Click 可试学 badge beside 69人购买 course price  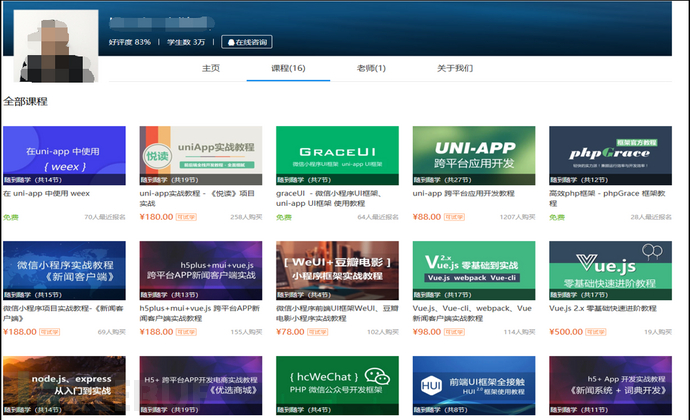click(x=49, y=332)
